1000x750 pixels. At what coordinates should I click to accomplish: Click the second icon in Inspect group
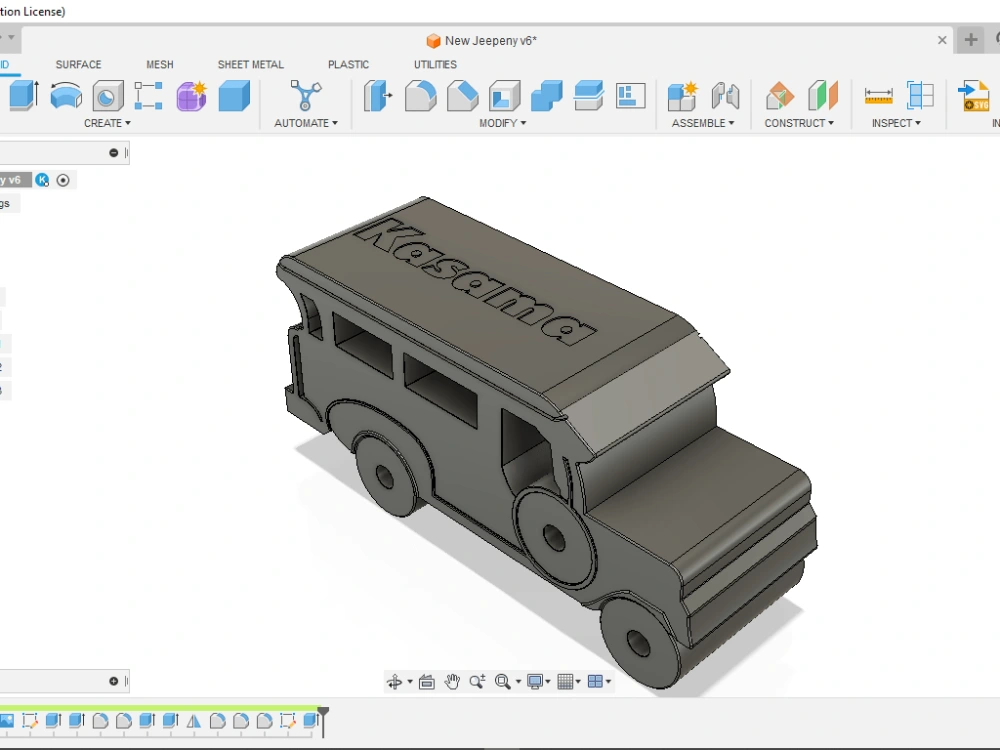pyautogui.click(x=920, y=96)
